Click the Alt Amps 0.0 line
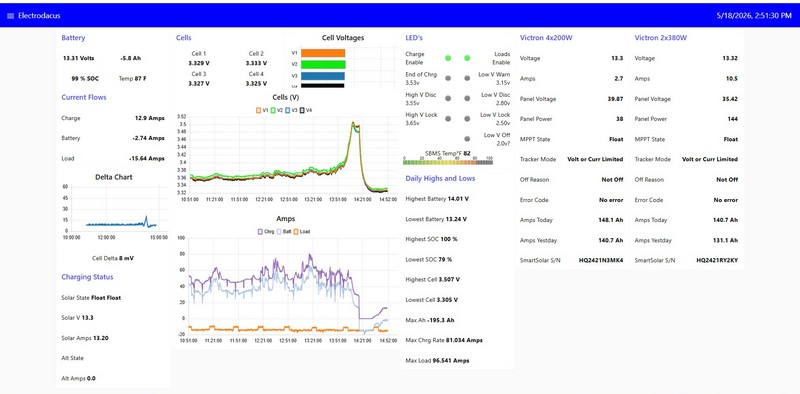Viewport: 800px width, 394px height. (x=79, y=379)
